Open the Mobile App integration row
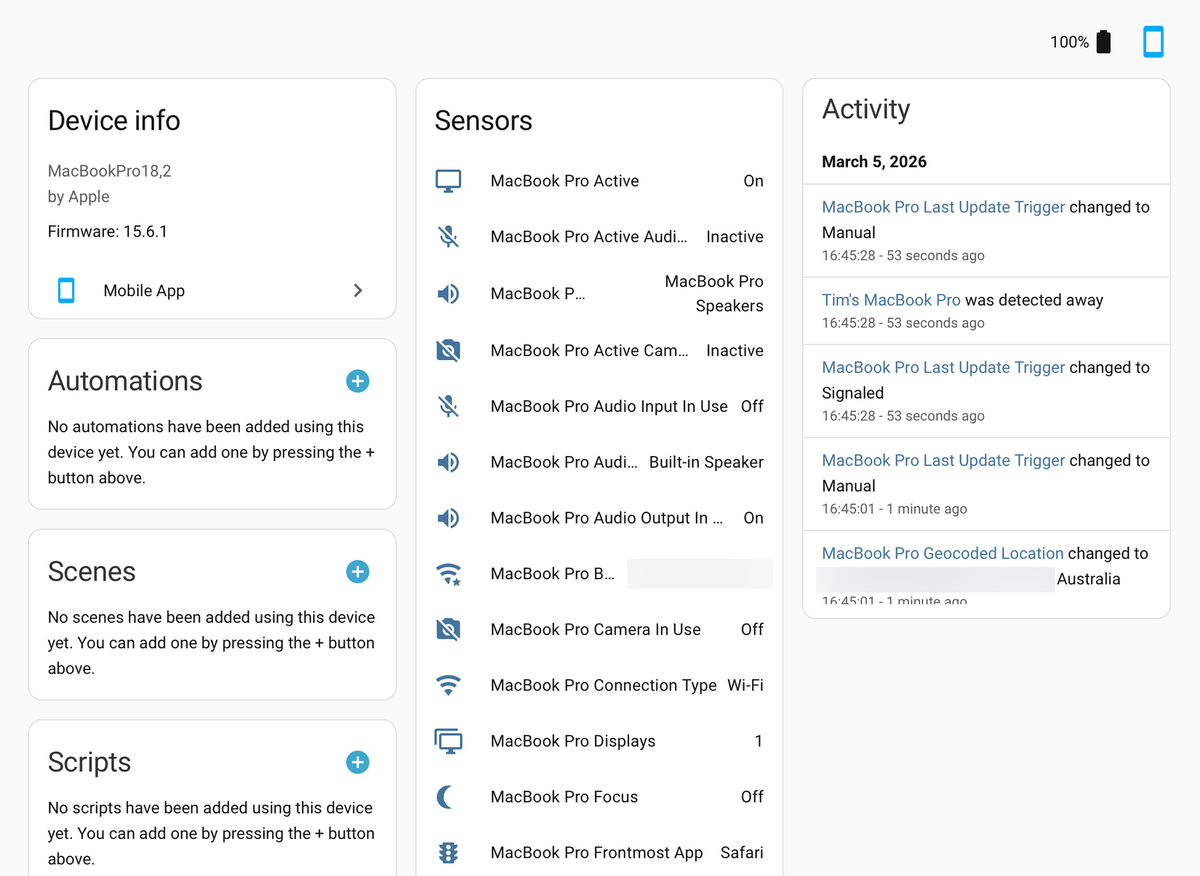Image resolution: width=1200 pixels, height=876 pixels. [x=144, y=291]
